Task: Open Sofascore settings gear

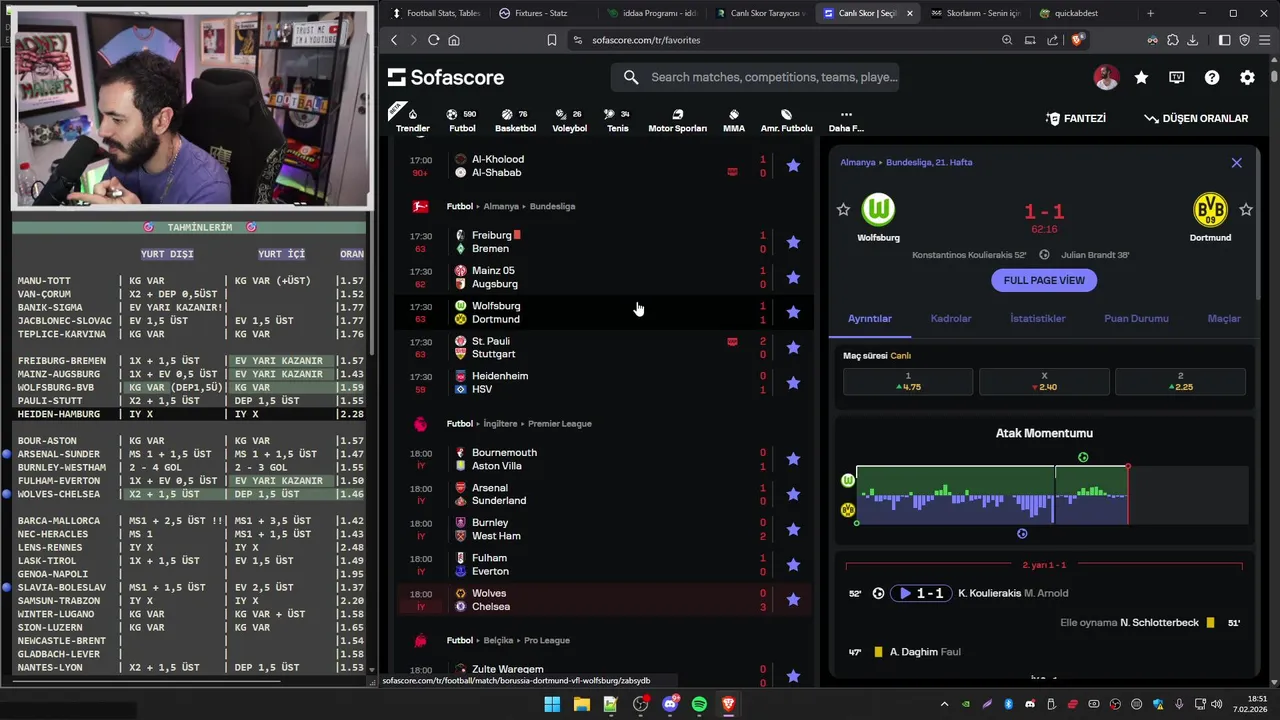Action: (1247, 77)
